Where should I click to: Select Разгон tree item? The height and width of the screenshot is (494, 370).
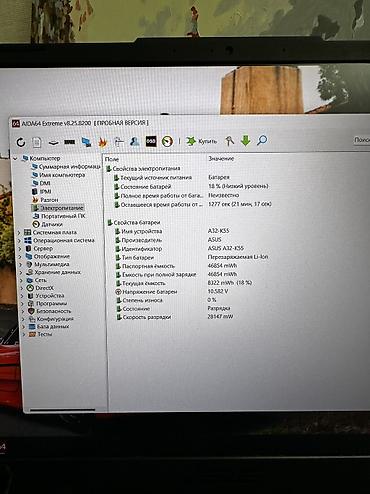[x=45, y=200]
